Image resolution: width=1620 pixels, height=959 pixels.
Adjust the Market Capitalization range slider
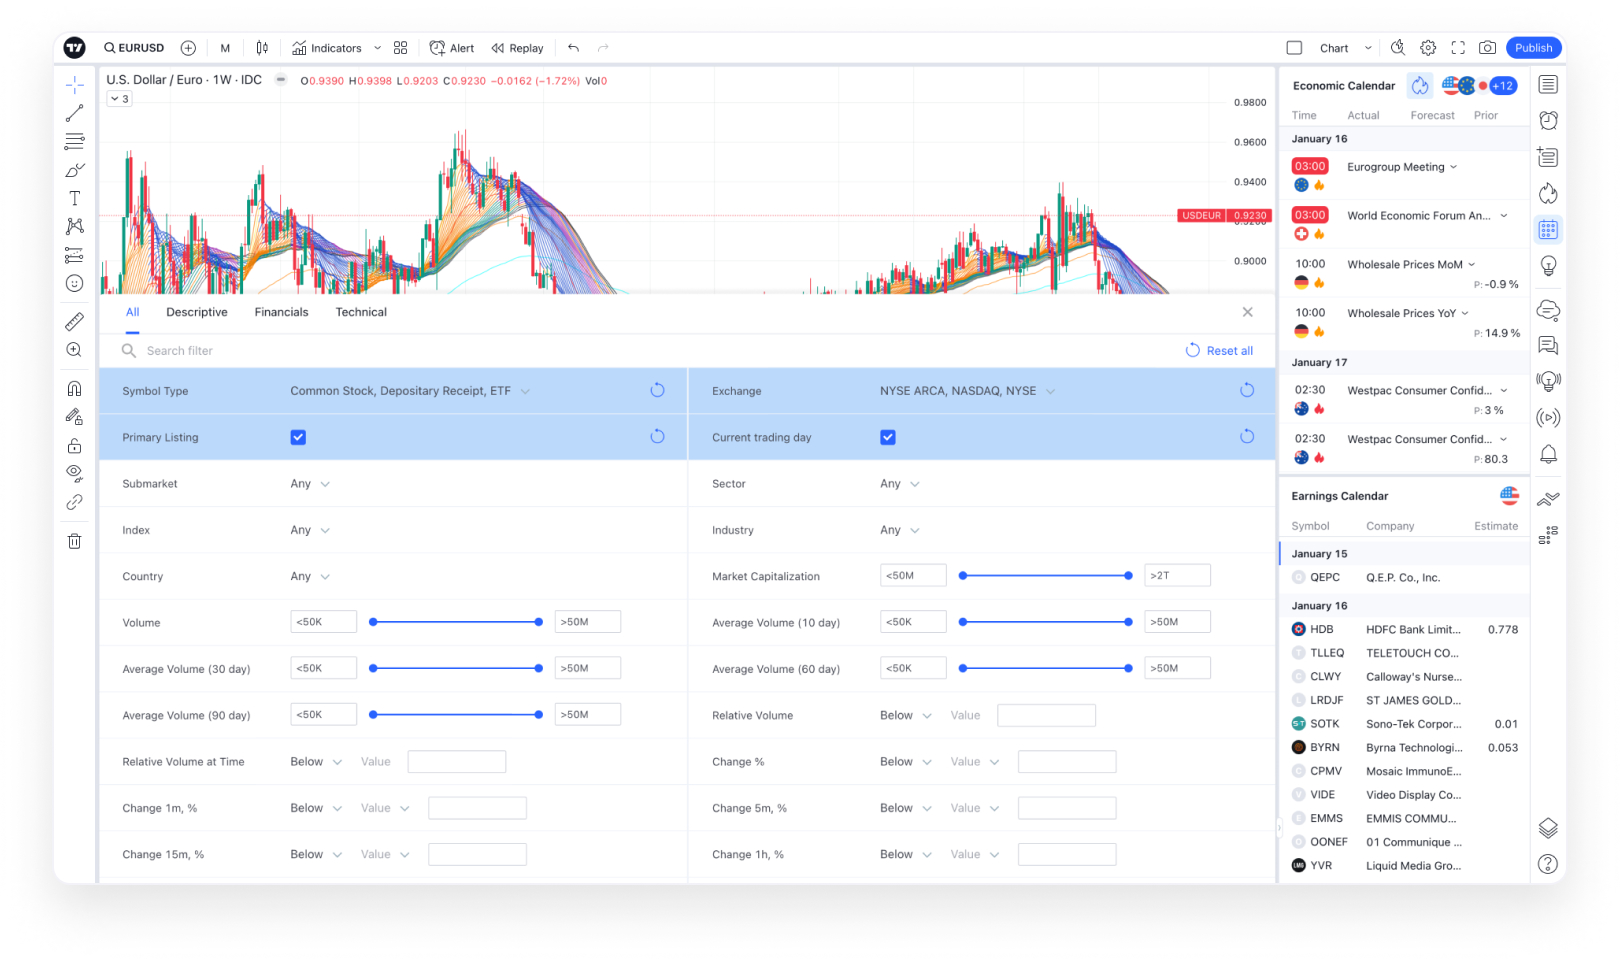coord(1045,575)
